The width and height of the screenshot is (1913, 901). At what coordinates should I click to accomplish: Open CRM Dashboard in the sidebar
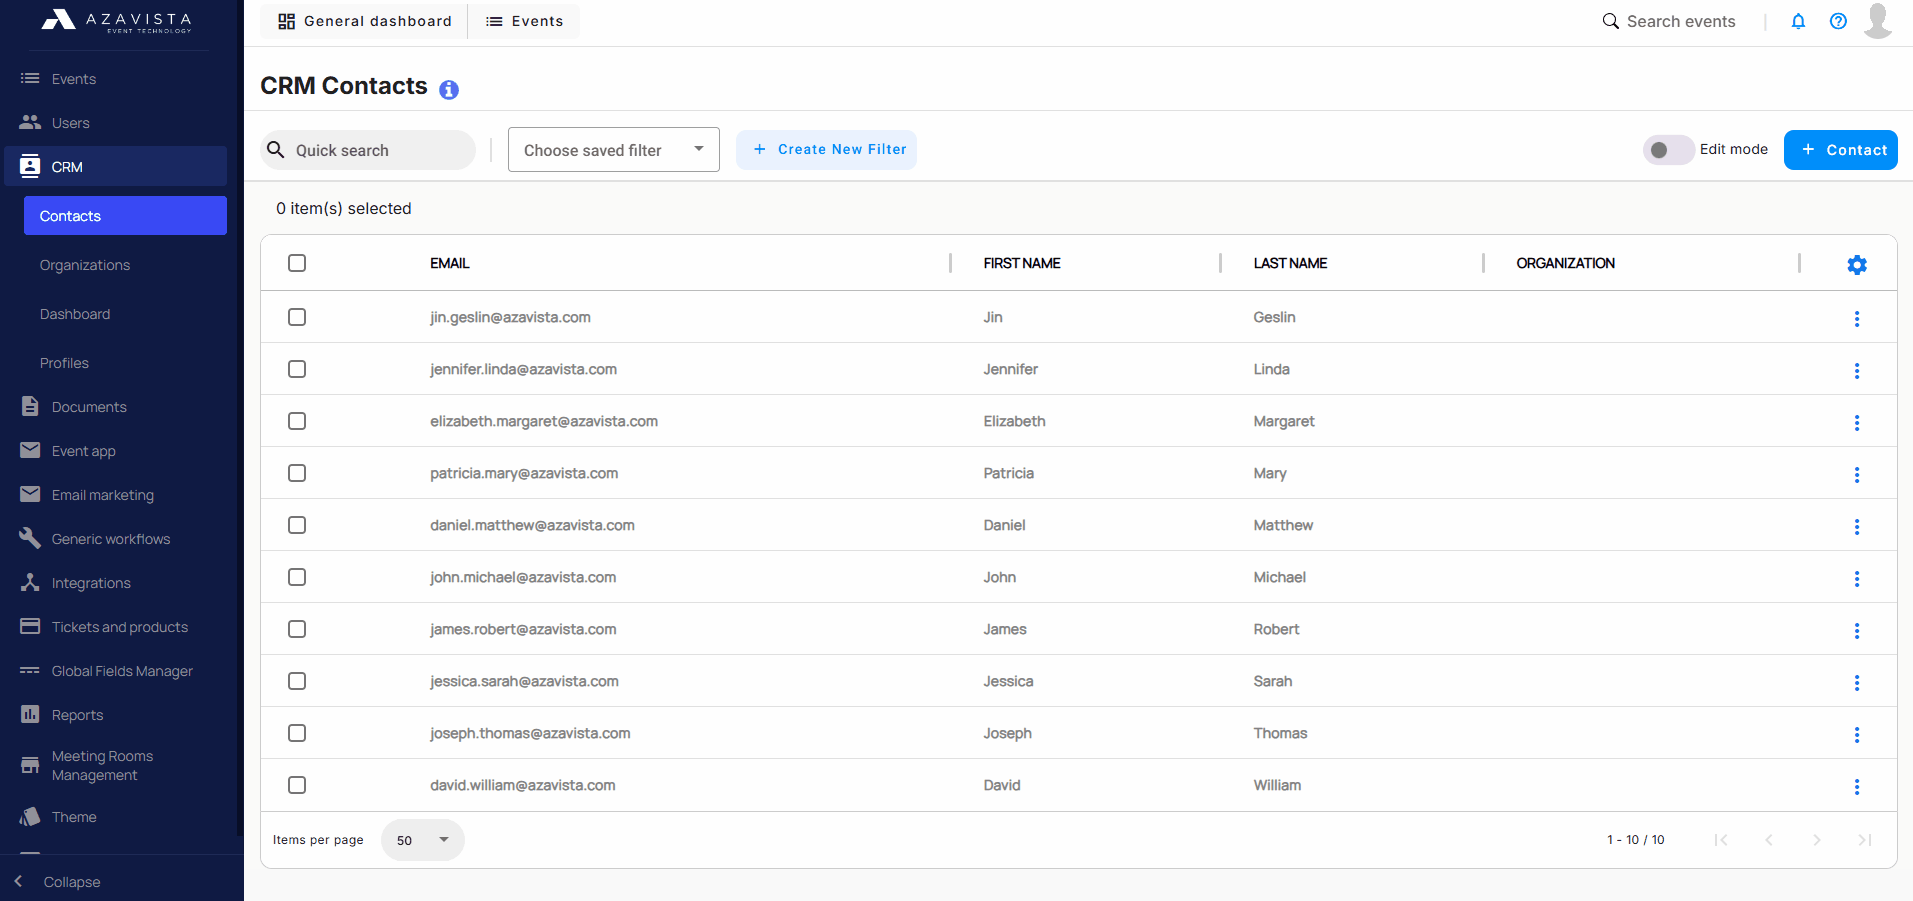pyautogui.click(x=125, y=314)
